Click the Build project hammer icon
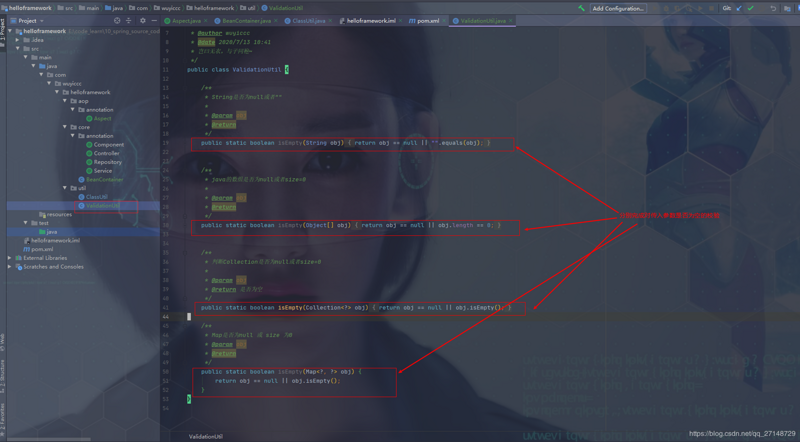 click(x=581, y=8)
